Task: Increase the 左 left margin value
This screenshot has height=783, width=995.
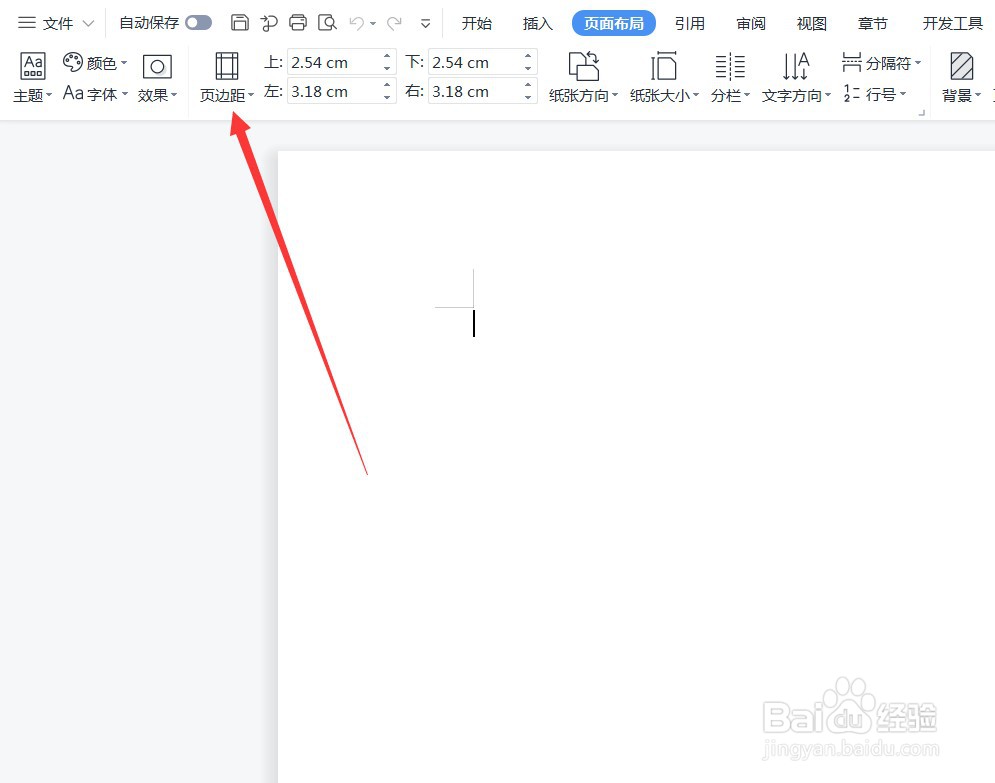Action: 387,85
